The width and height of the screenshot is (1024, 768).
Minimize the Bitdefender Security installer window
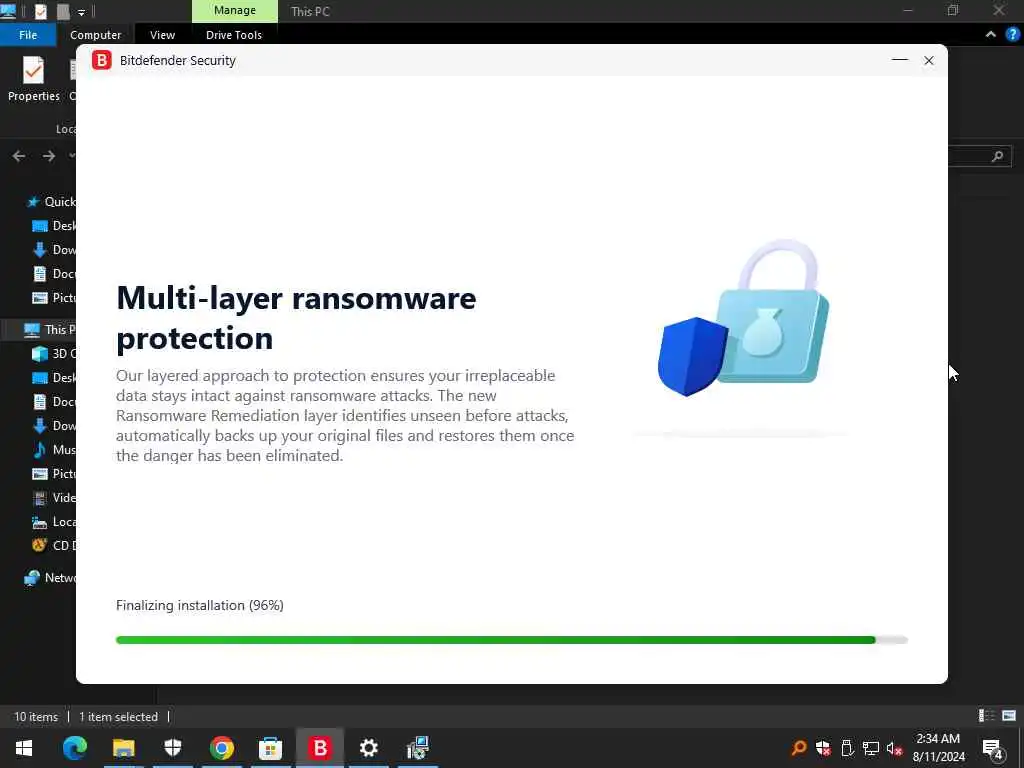point(899,60)
